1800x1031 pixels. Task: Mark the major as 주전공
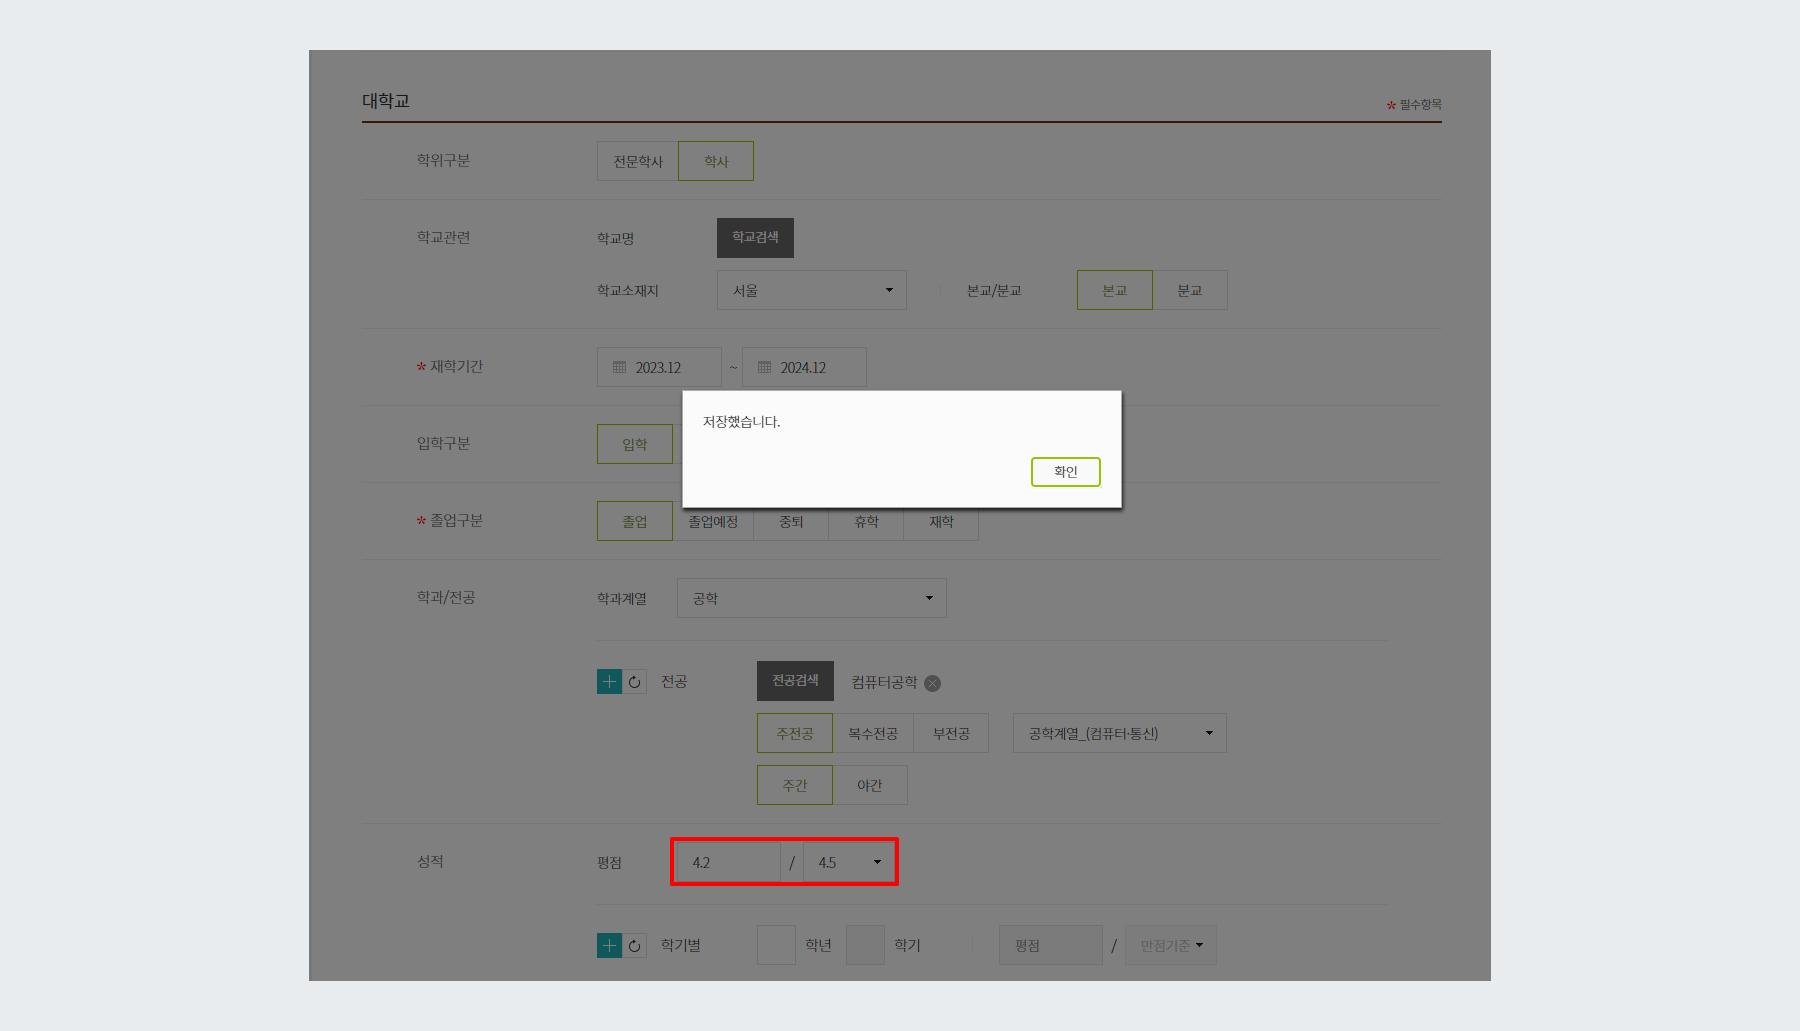tap(795, 733)
